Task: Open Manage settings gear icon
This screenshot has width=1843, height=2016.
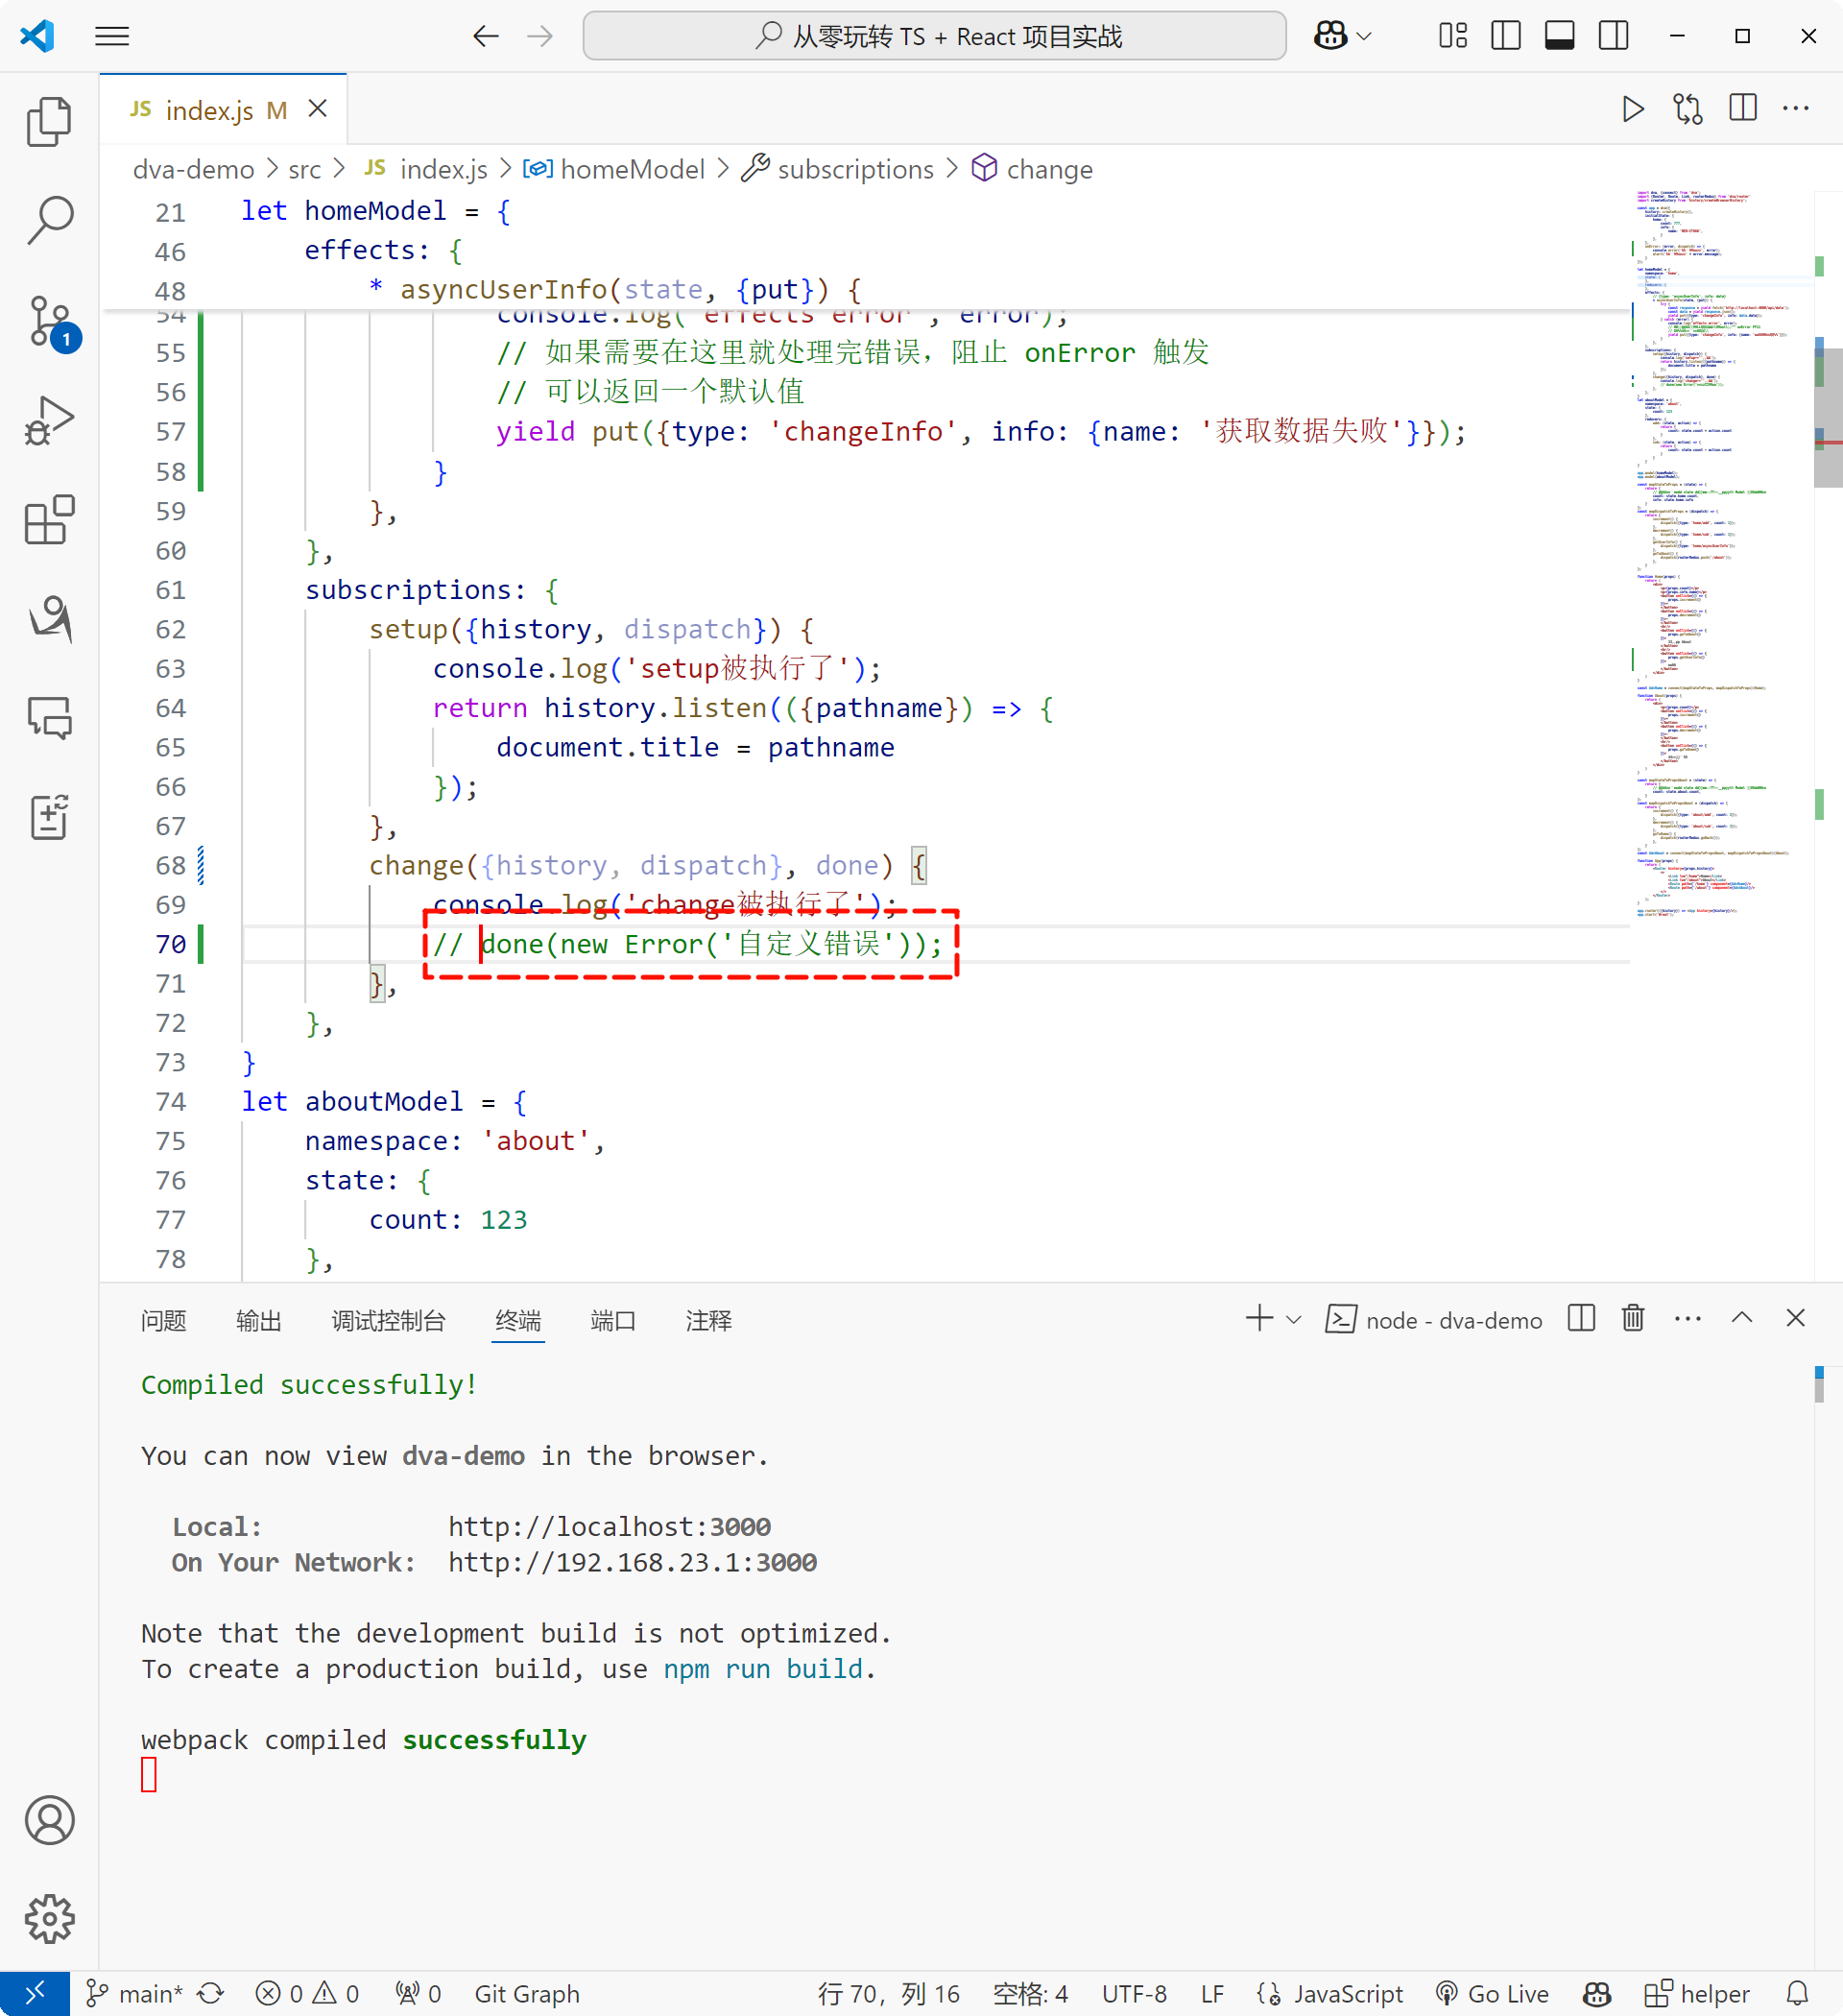Action: tap(49, 1918)
